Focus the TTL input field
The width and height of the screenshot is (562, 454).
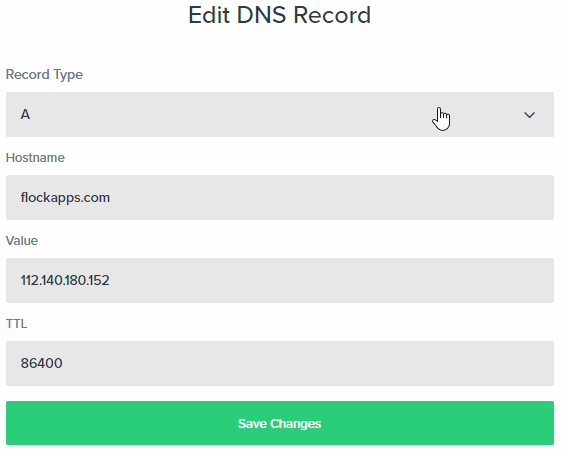pyautogui.click(x=280, y=363)
